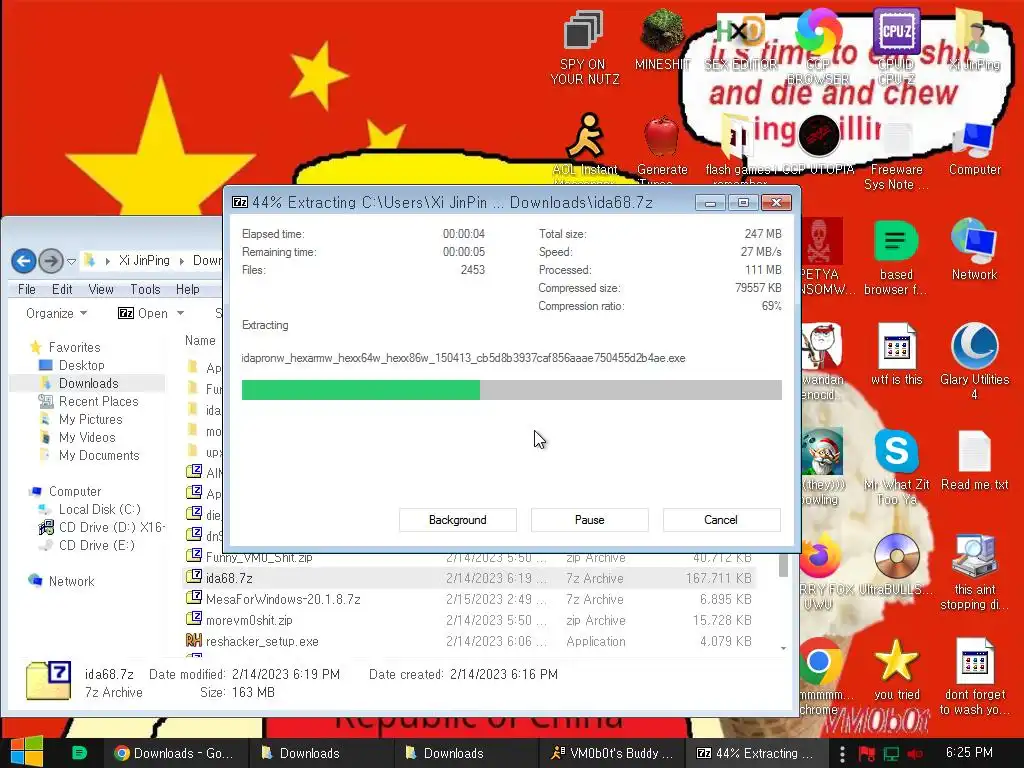Switch to VM0b0t's Buddy taskbar button
This screenshot has width=1024, height=768.
tap(611, 753)
